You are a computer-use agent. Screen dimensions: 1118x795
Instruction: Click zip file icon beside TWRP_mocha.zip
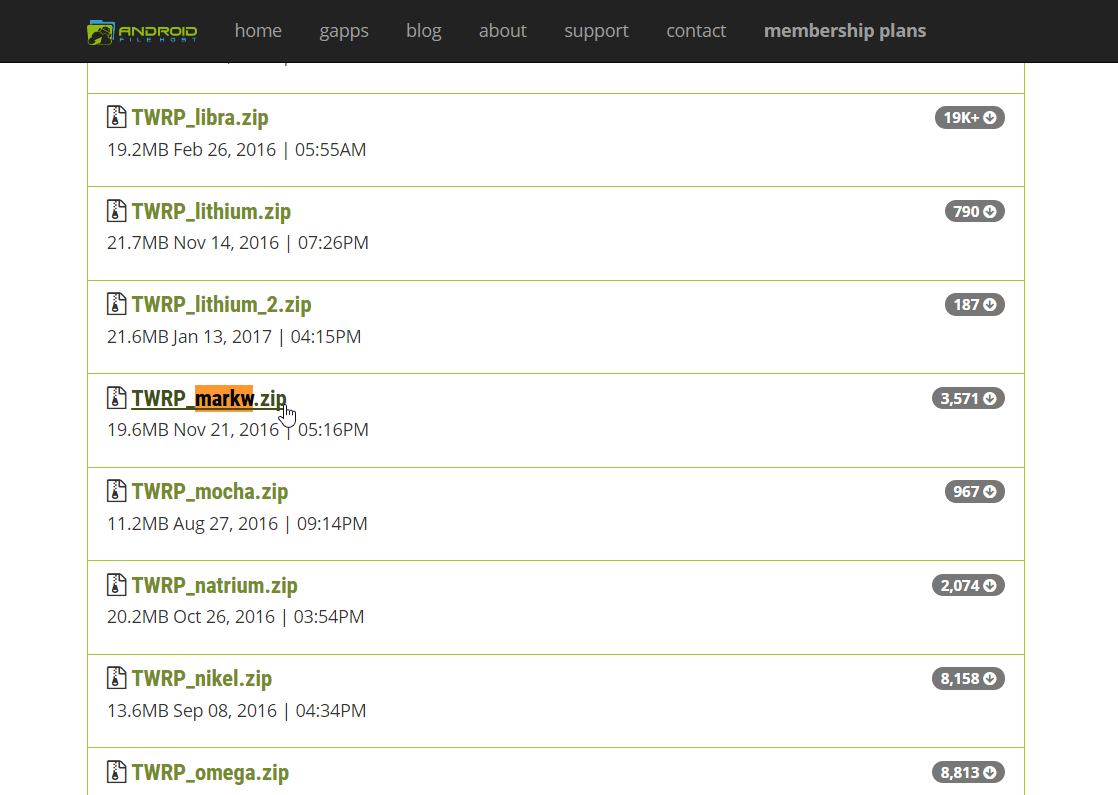[x=116, y=491]
